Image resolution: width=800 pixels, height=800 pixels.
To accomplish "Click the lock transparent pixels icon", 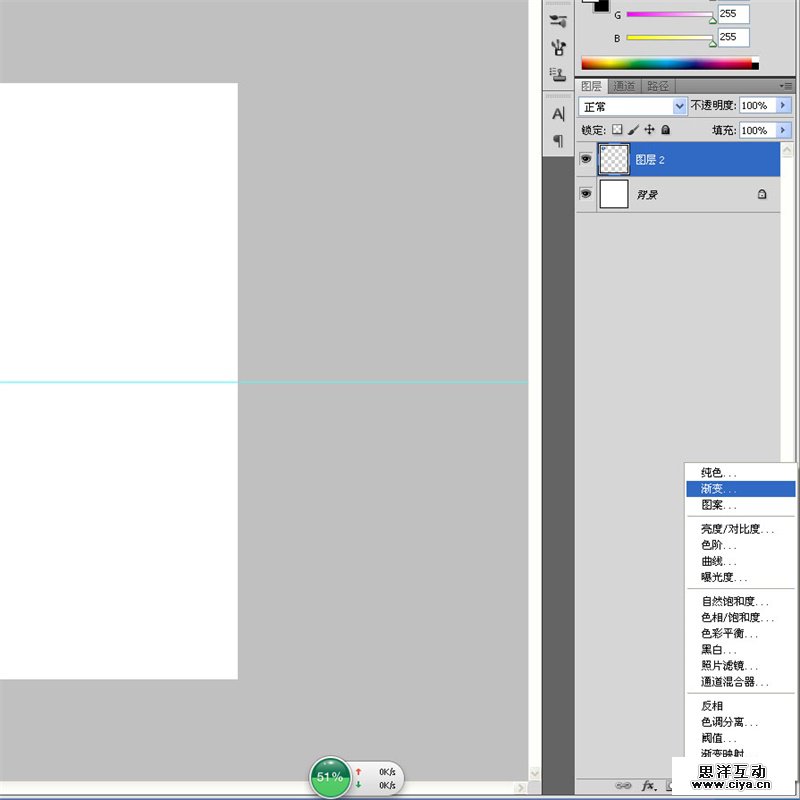I will coord(617,130).
